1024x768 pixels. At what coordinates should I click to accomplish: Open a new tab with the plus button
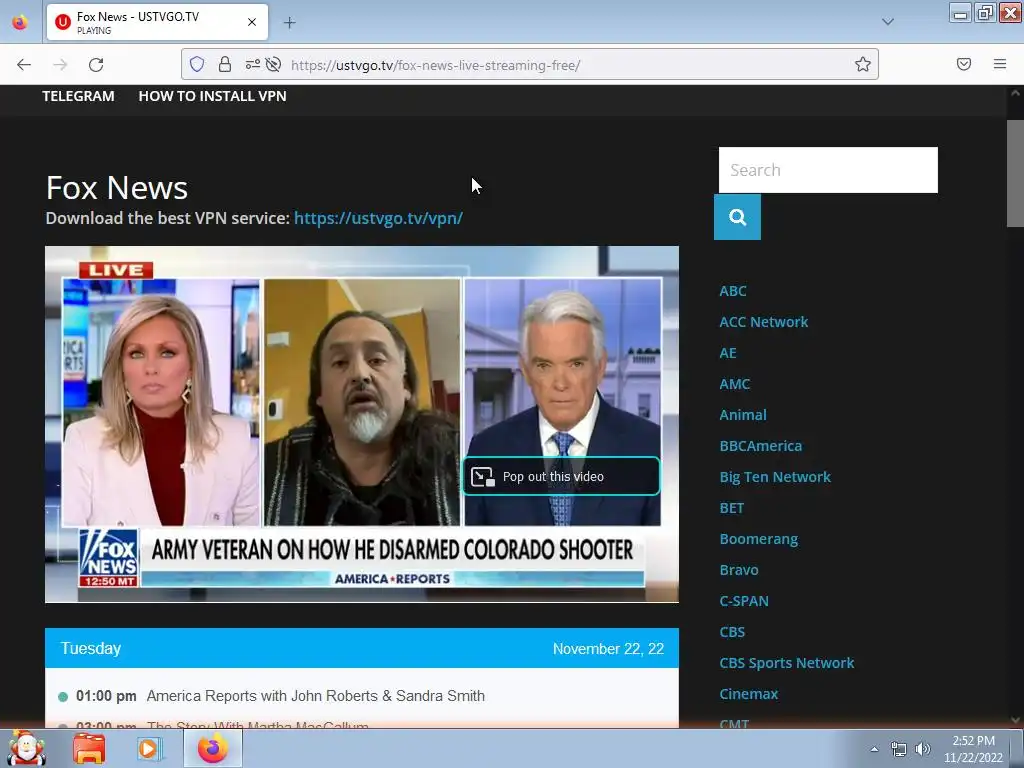(289, 23)
